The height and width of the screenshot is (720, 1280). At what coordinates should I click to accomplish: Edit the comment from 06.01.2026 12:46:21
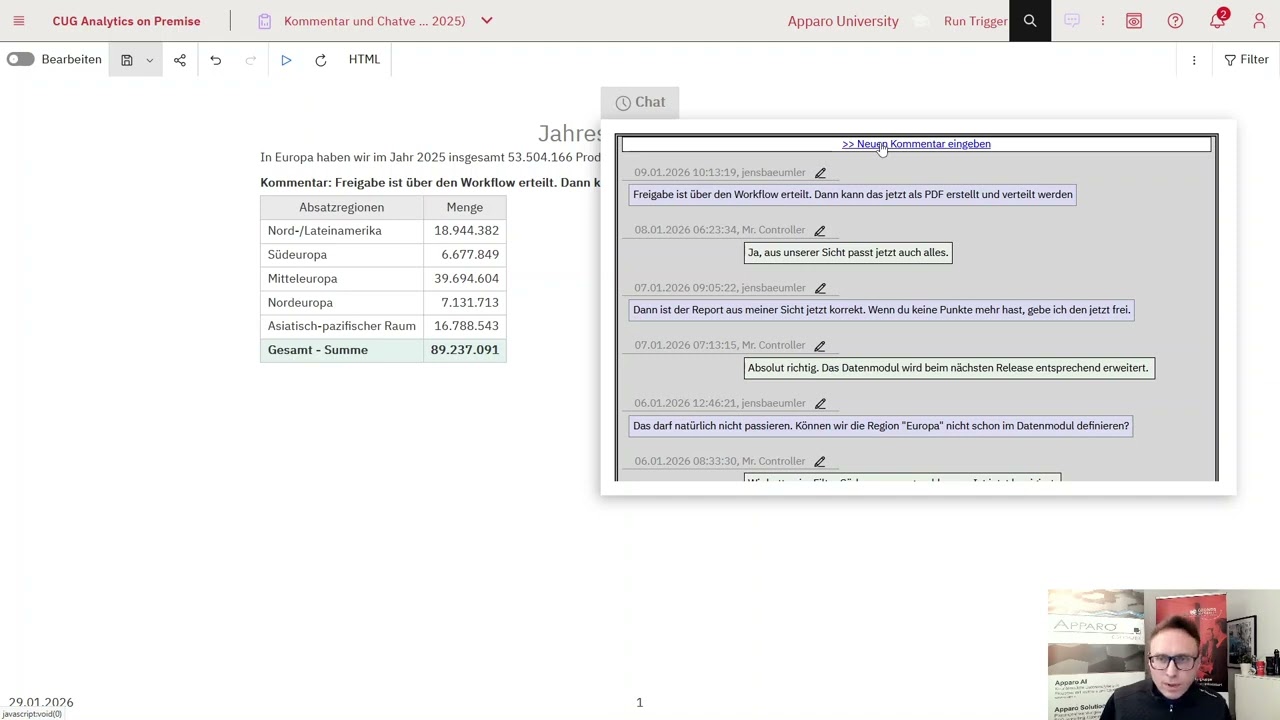(x=820, y=403)
